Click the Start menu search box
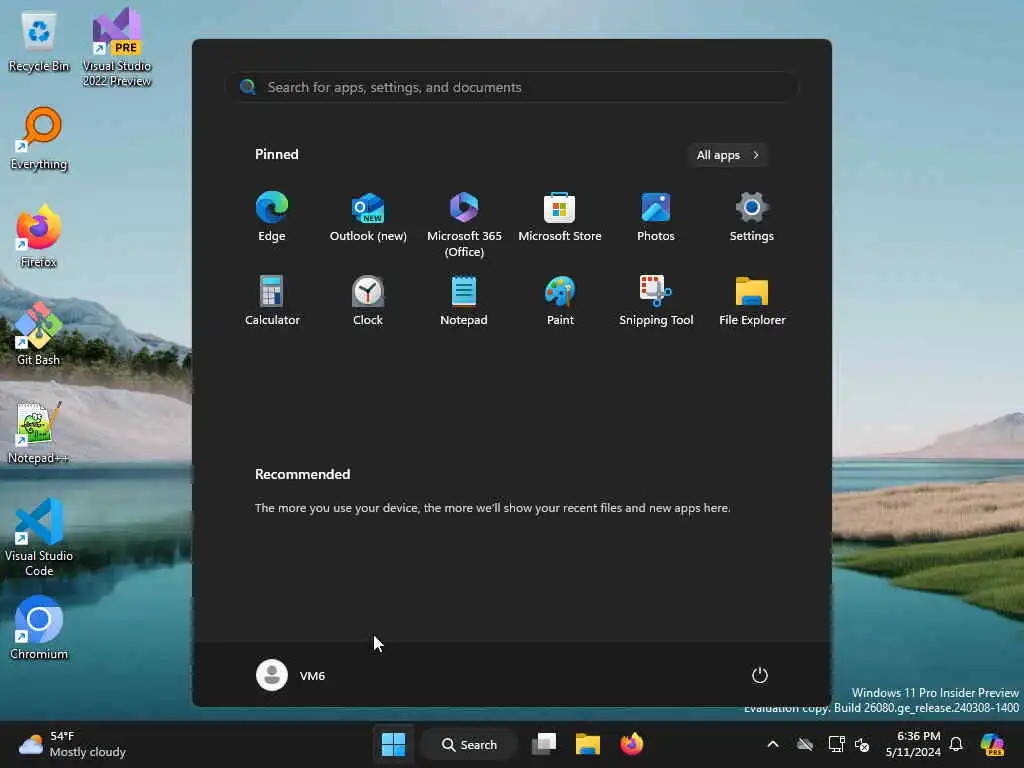The width and height of the screenshot is (1024, 768). point(512,87)
